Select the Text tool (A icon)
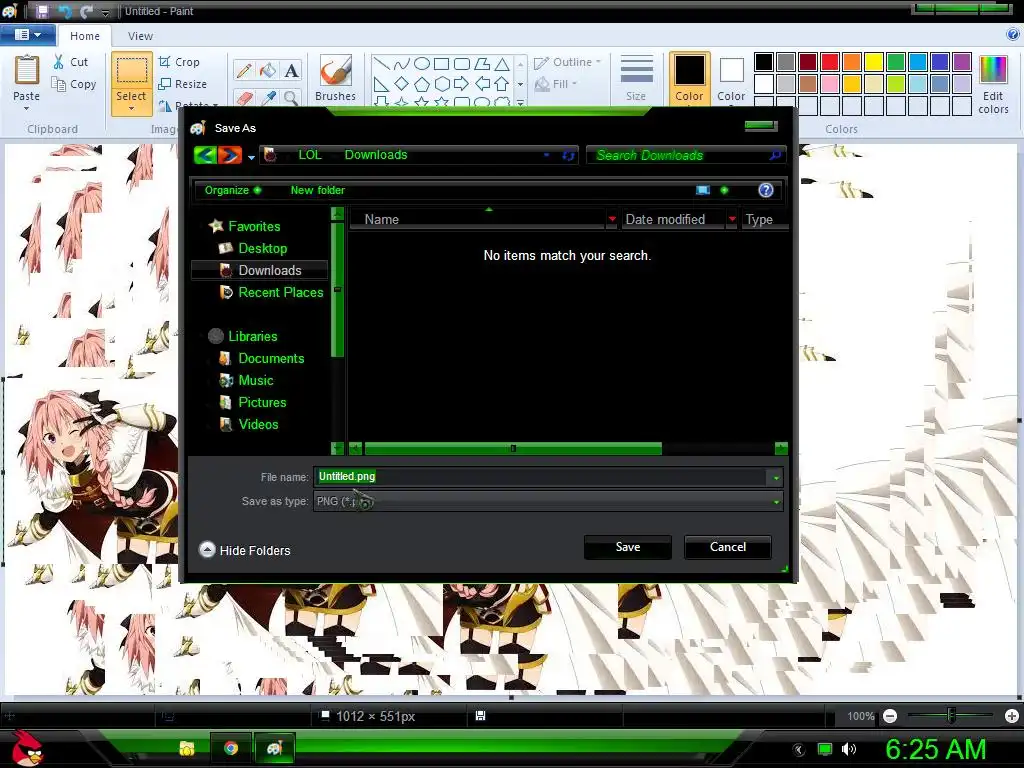Viewport: 1024px width, 768px height. pos(291,71)
